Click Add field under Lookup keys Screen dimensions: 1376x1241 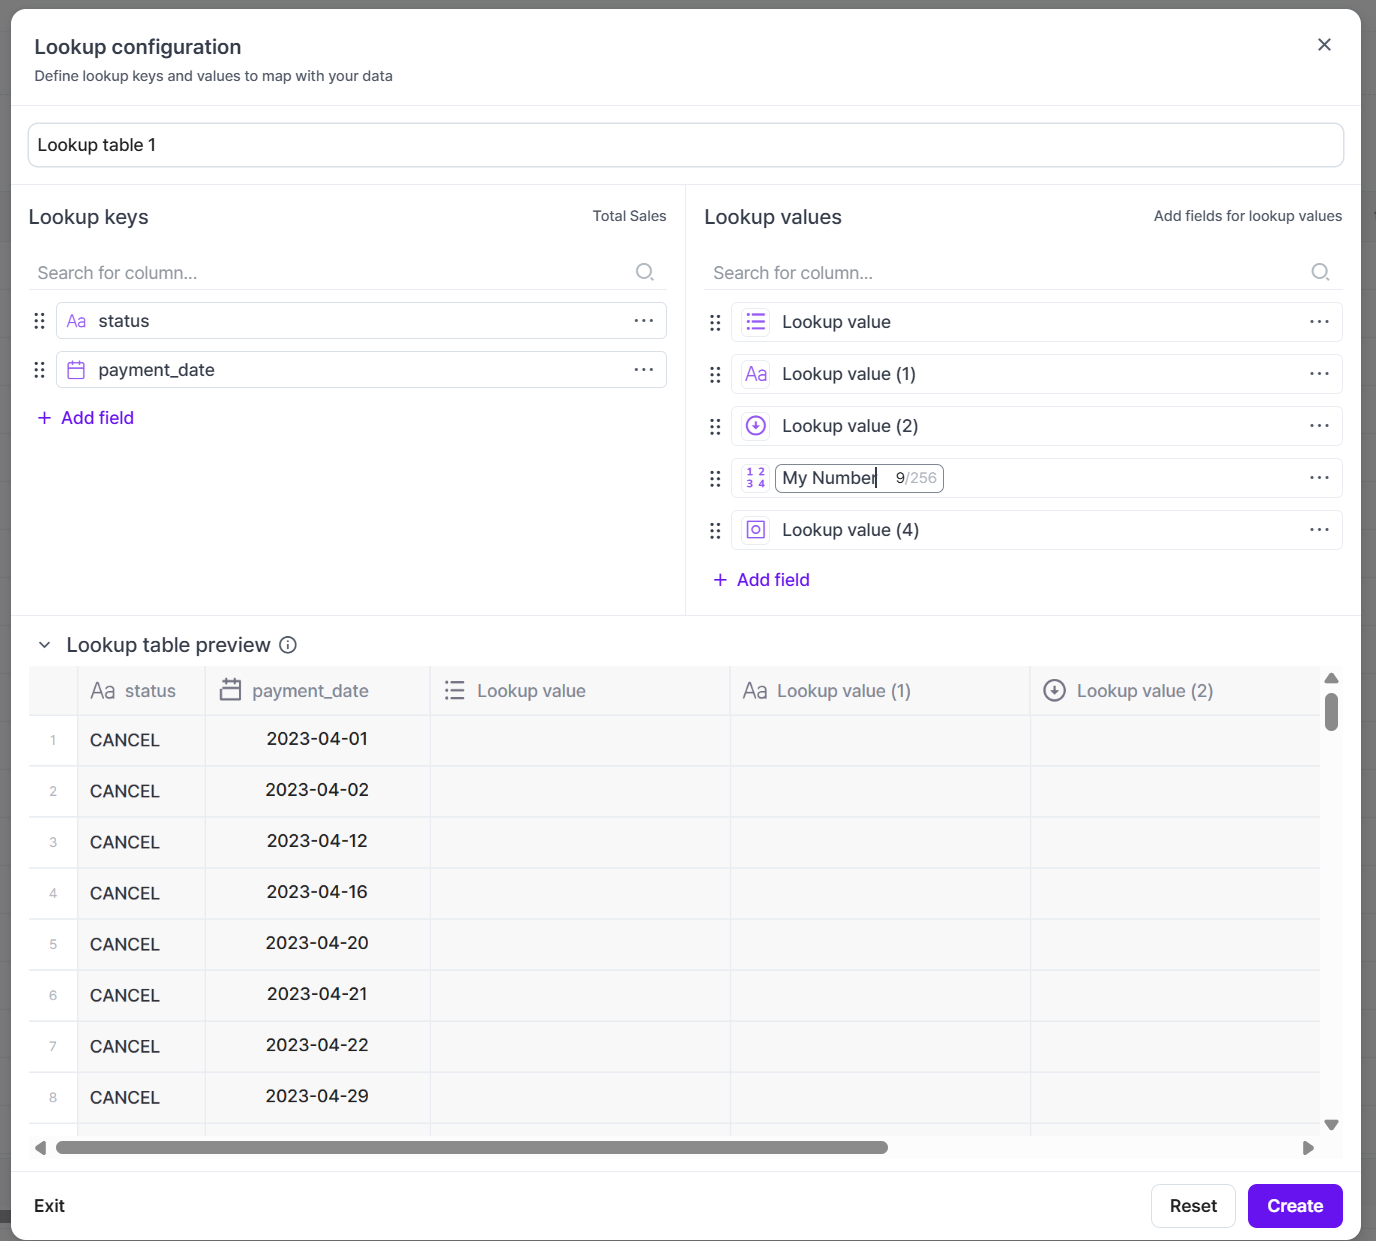click(x=86, y=418)
